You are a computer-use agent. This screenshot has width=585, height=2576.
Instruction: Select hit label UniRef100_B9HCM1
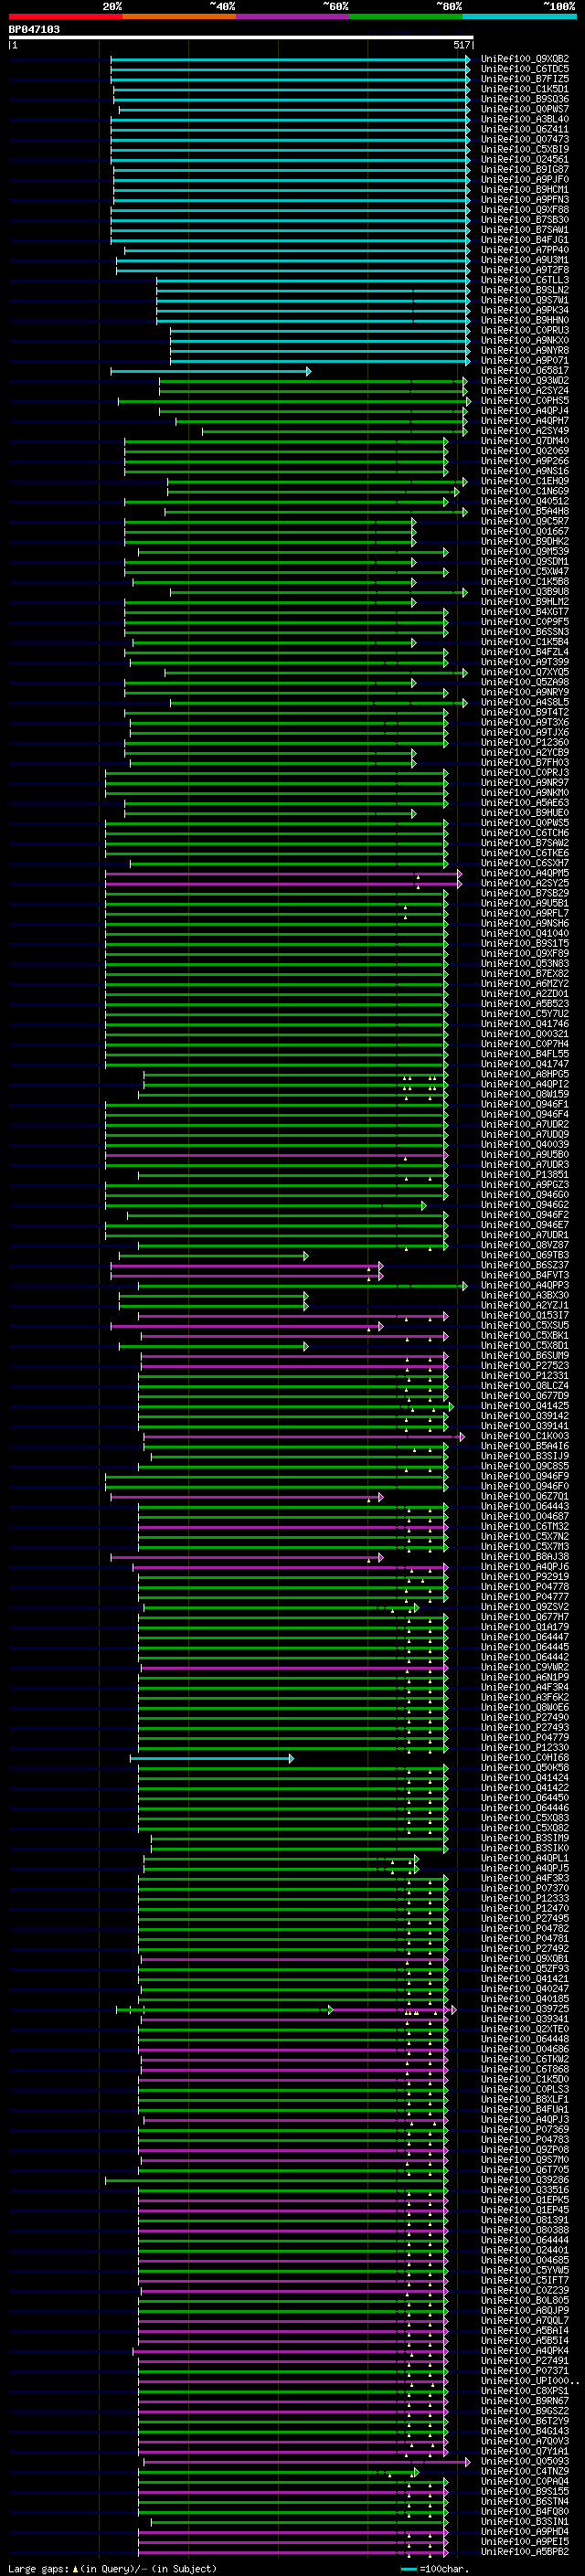coord(525,189)
